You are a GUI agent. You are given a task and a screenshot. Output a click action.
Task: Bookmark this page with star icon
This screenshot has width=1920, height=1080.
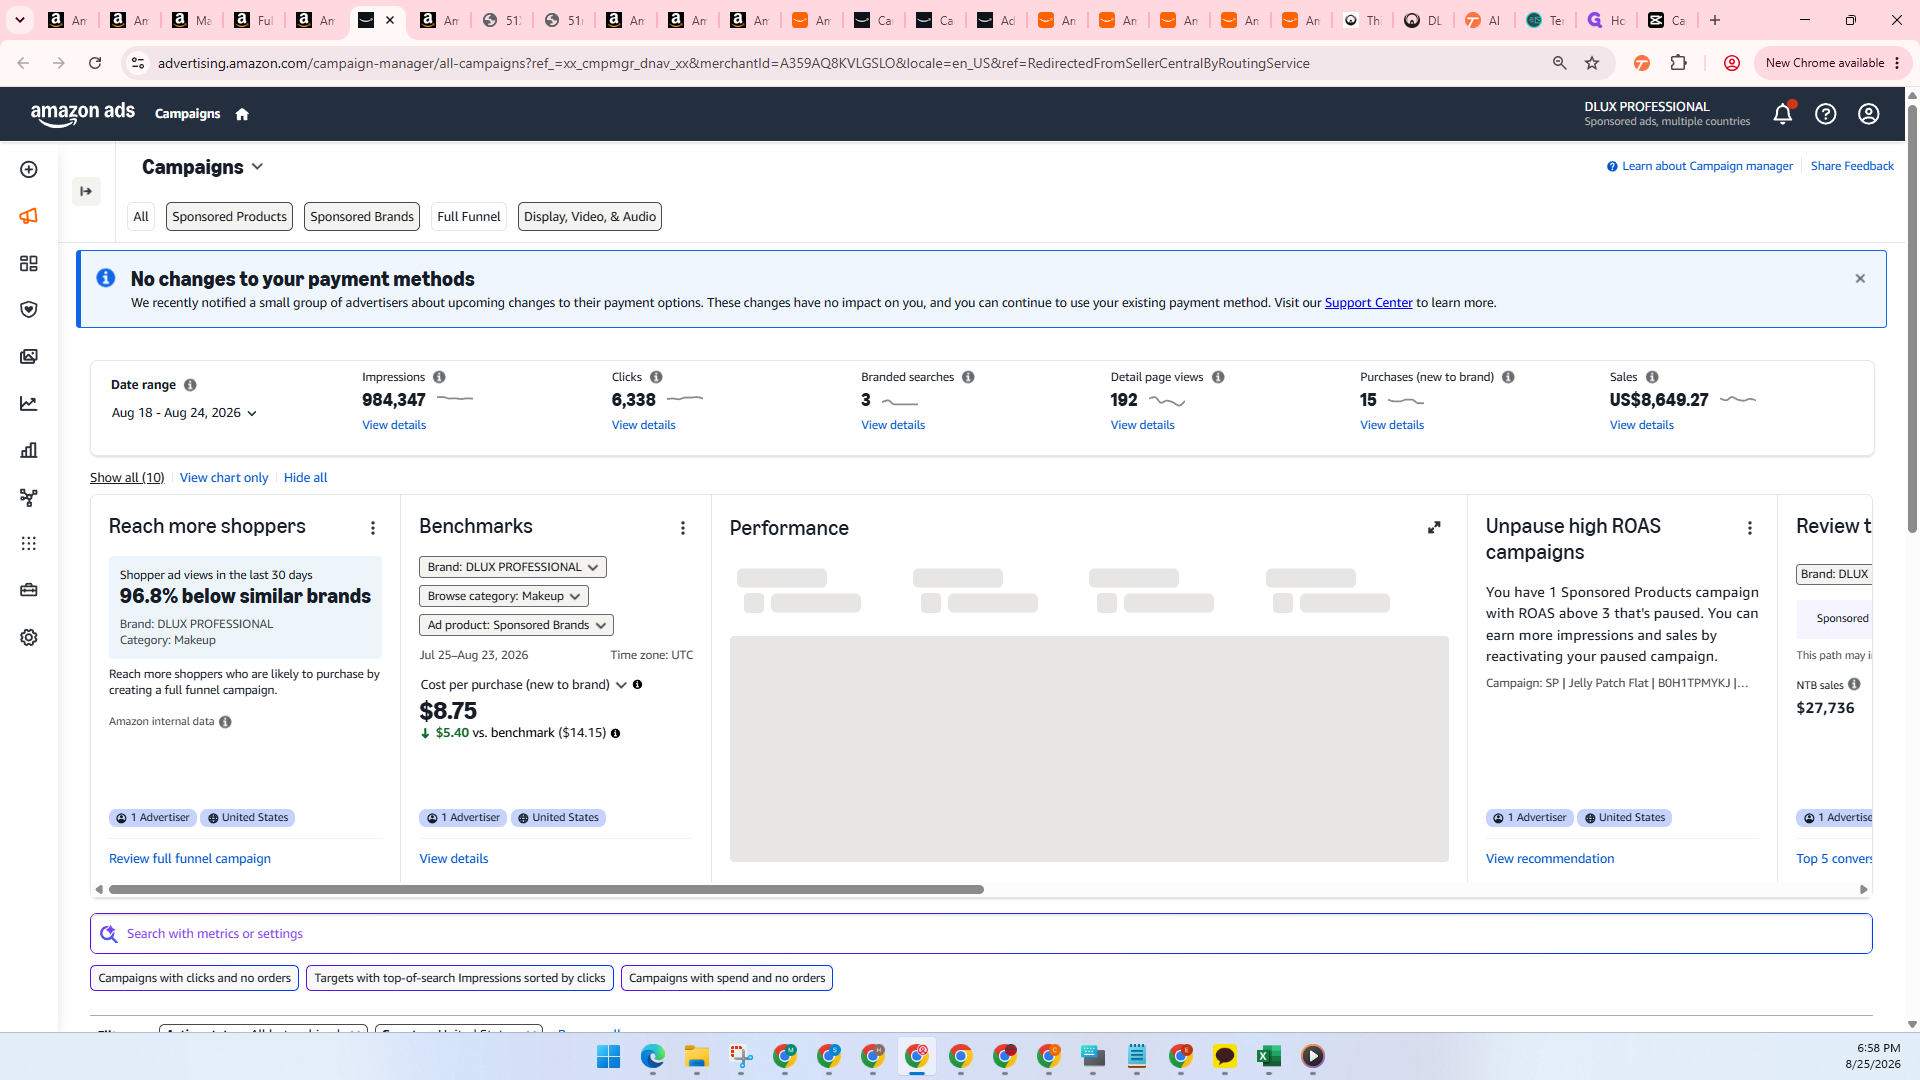pyautogui.click(x=1592, y=63)
